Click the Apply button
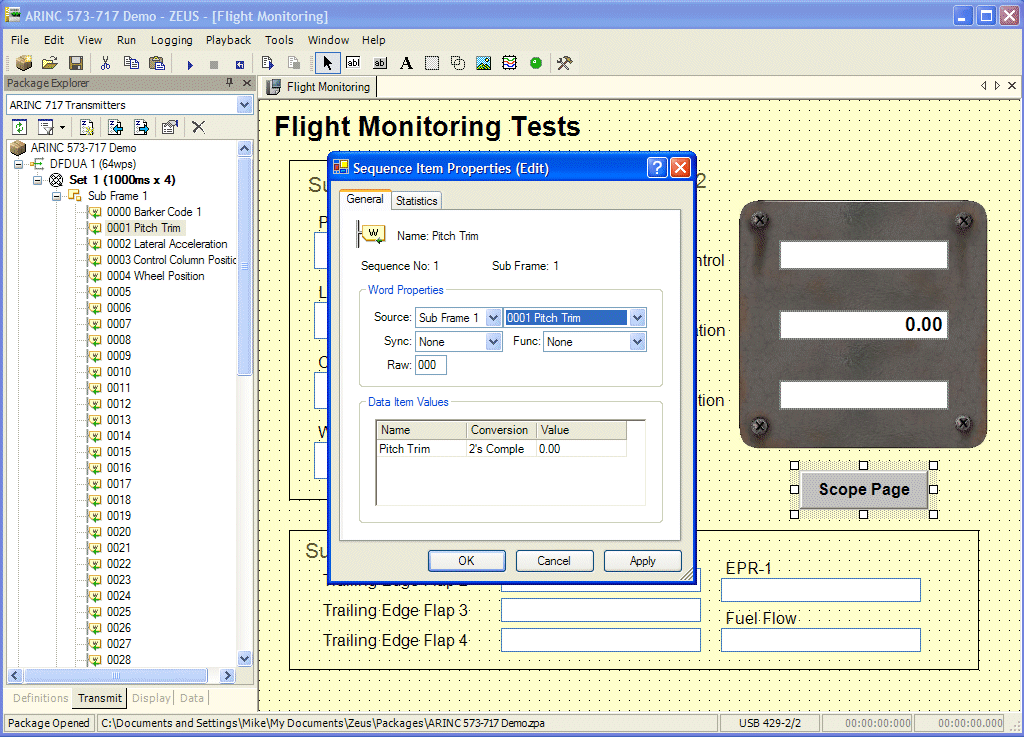This screenshot has height=737, width=1024. coord(643,561)
